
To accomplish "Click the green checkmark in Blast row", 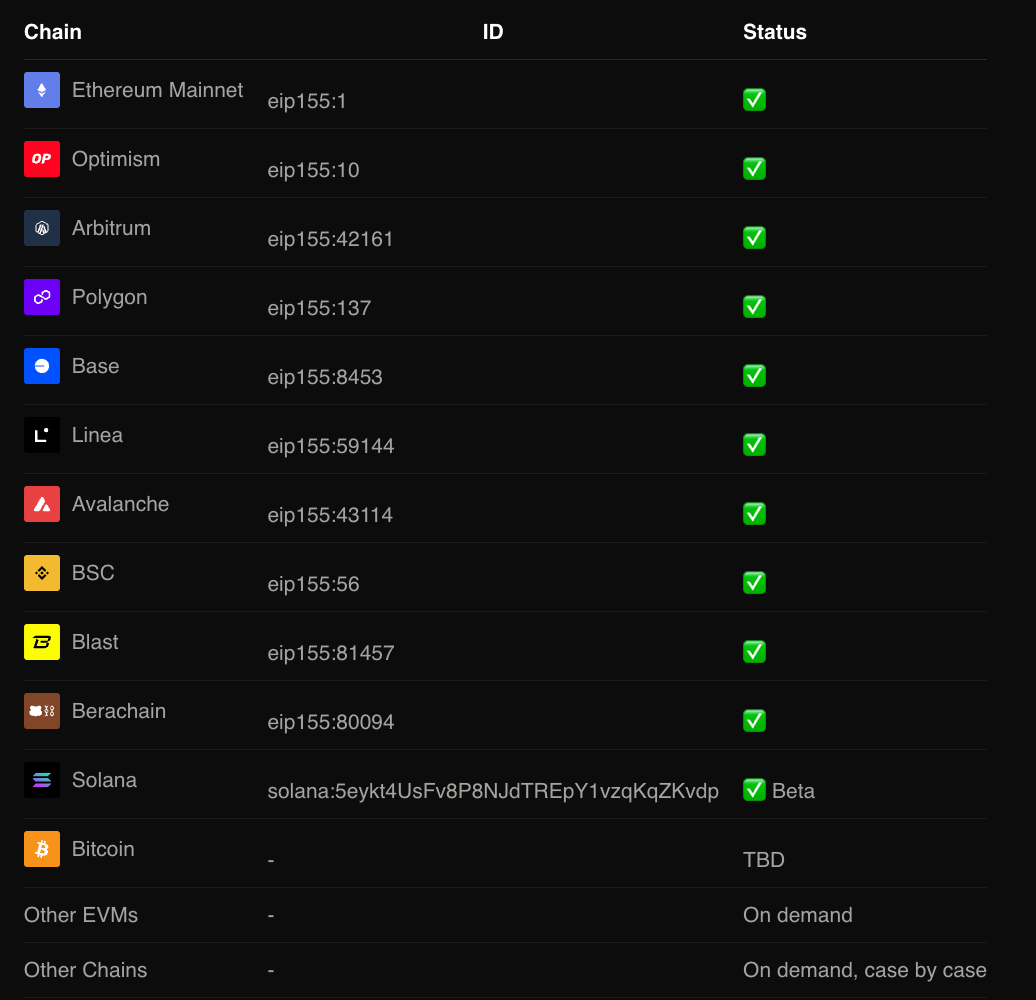I will tap(755, 652).
